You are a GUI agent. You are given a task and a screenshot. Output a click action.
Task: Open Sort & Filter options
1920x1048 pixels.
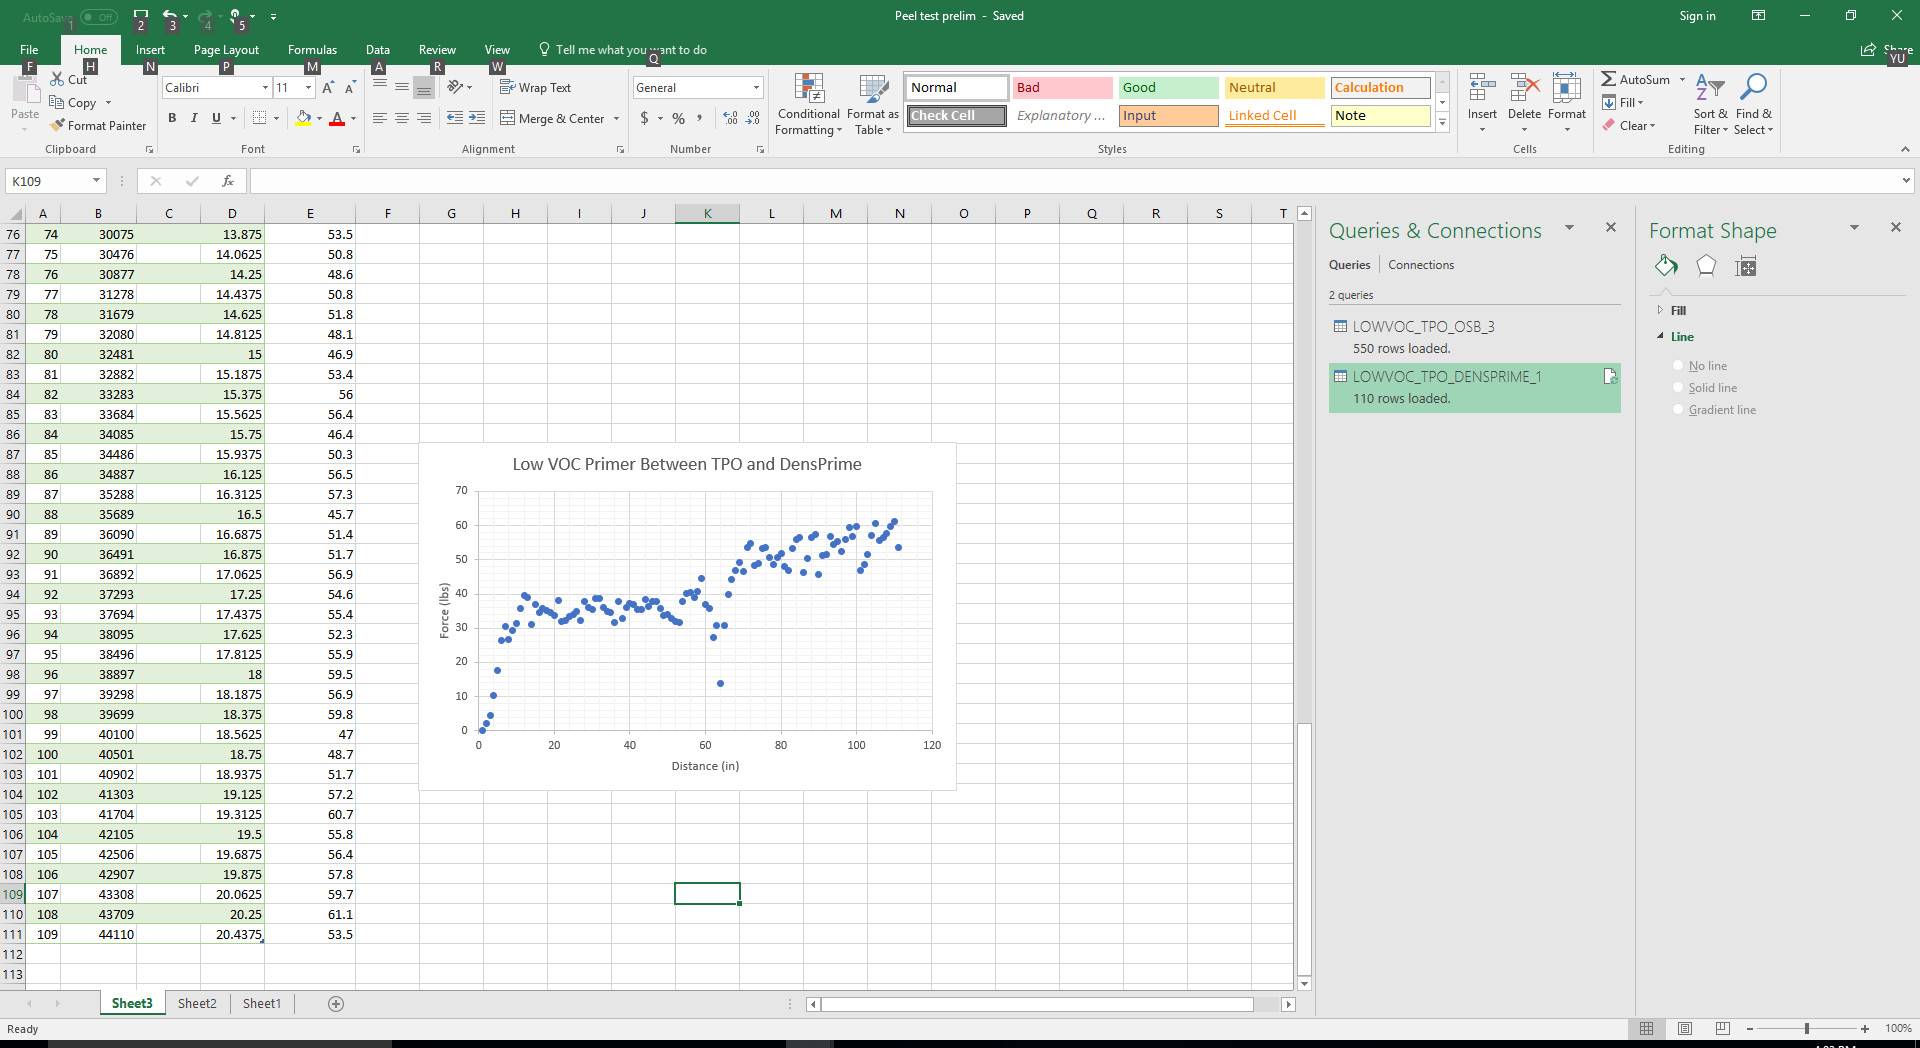1710,104
